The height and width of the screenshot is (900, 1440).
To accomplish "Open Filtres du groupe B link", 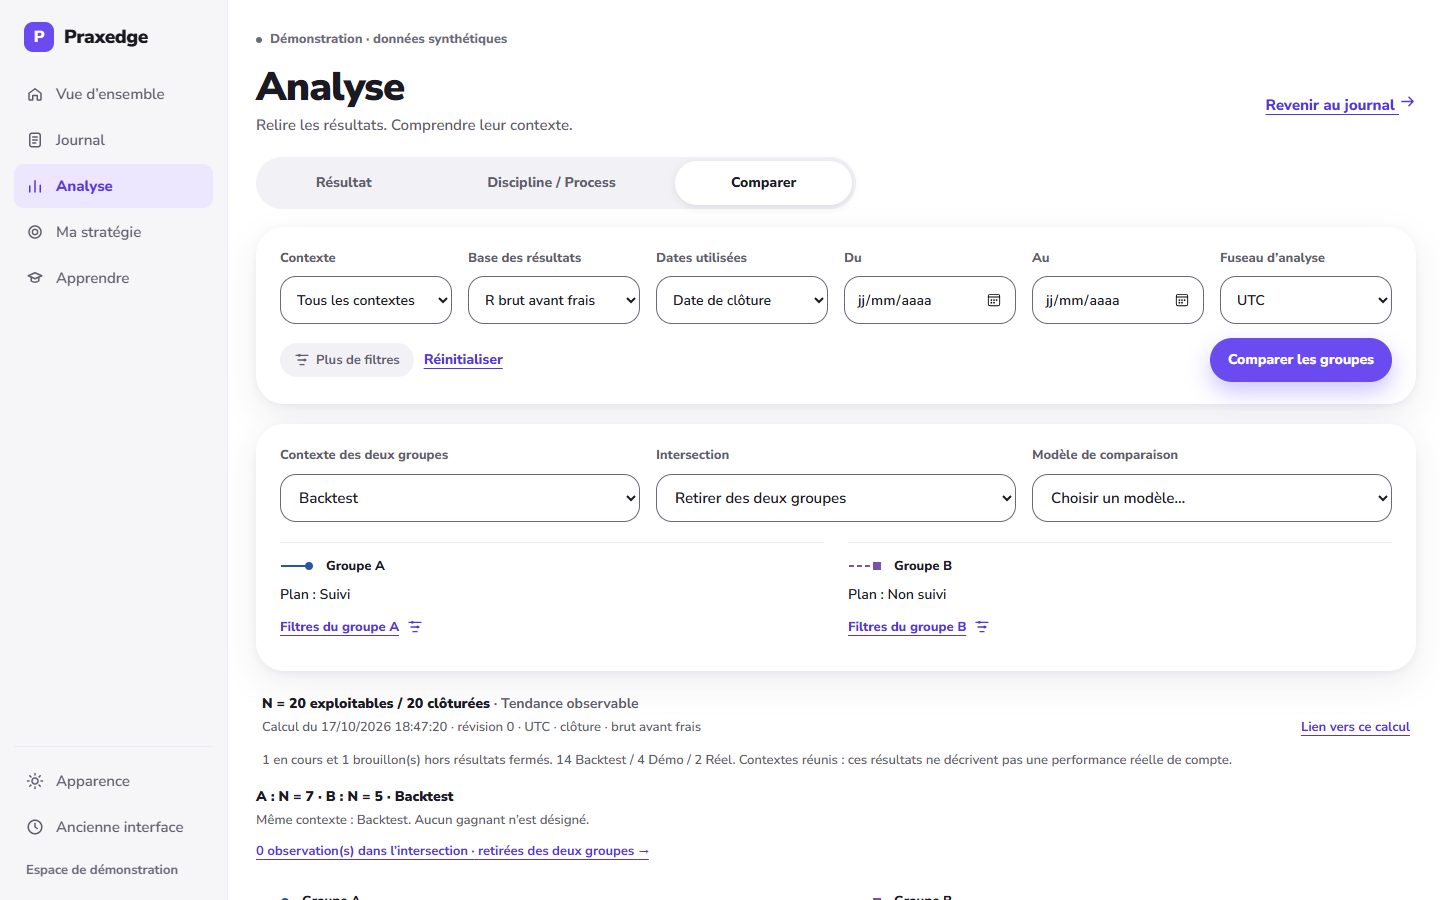I will [907, 627].
